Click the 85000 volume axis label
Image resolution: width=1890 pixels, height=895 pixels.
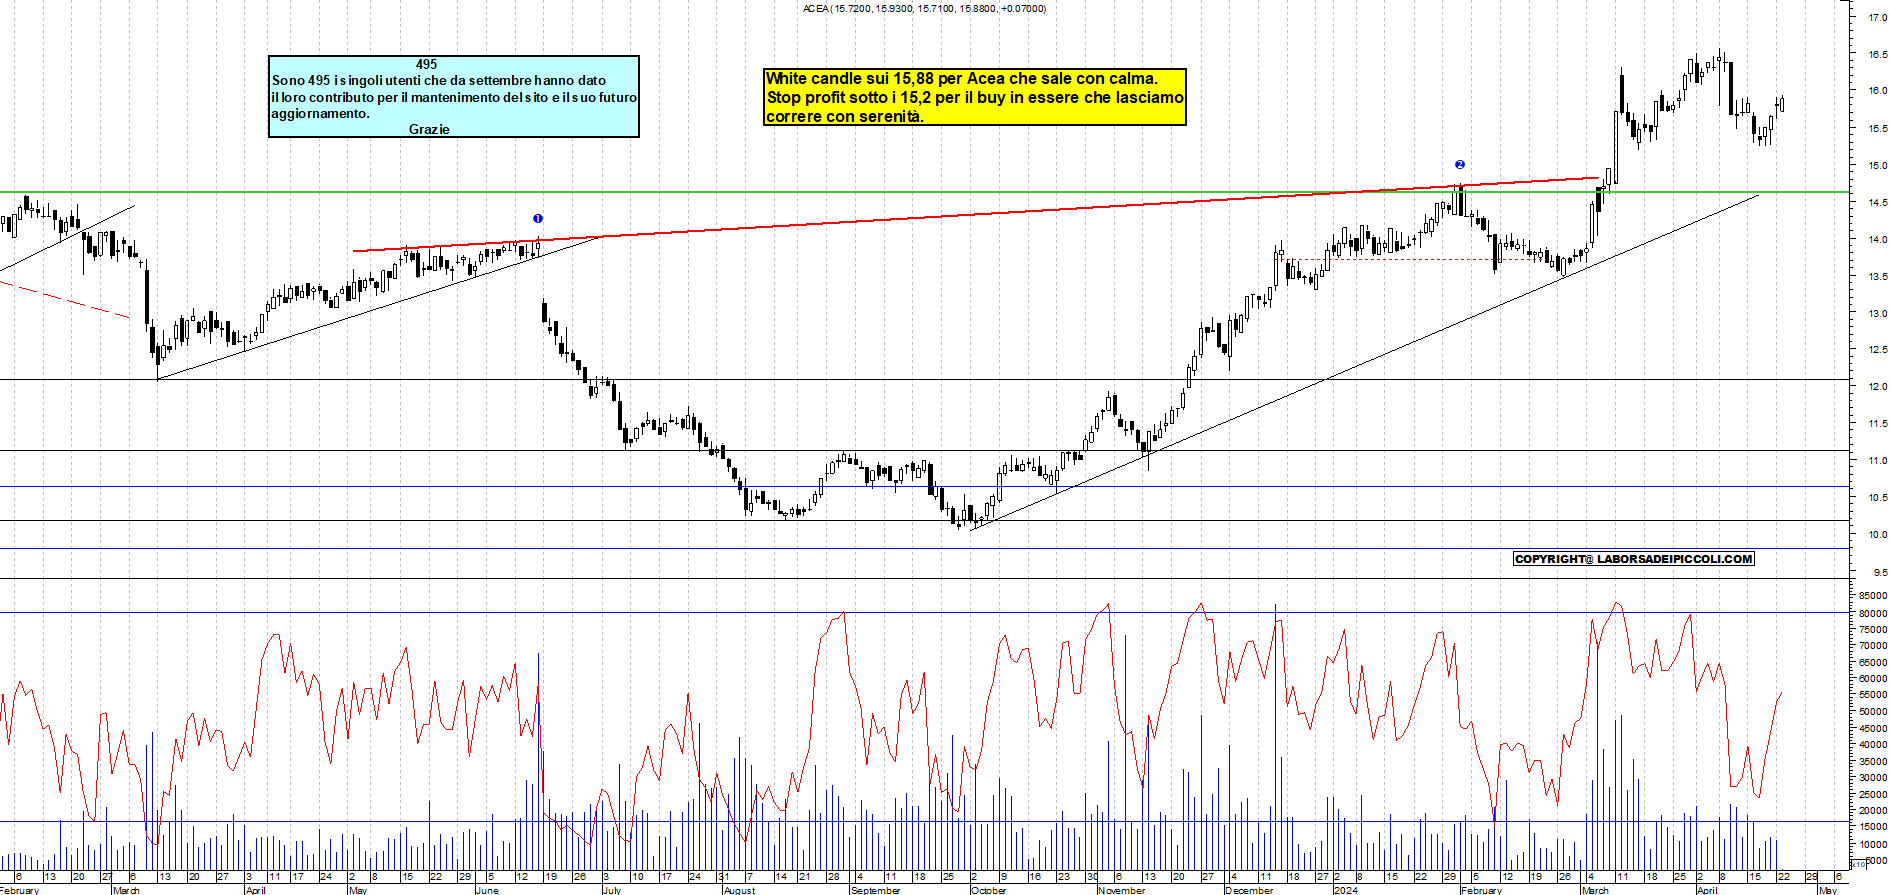1872,596
